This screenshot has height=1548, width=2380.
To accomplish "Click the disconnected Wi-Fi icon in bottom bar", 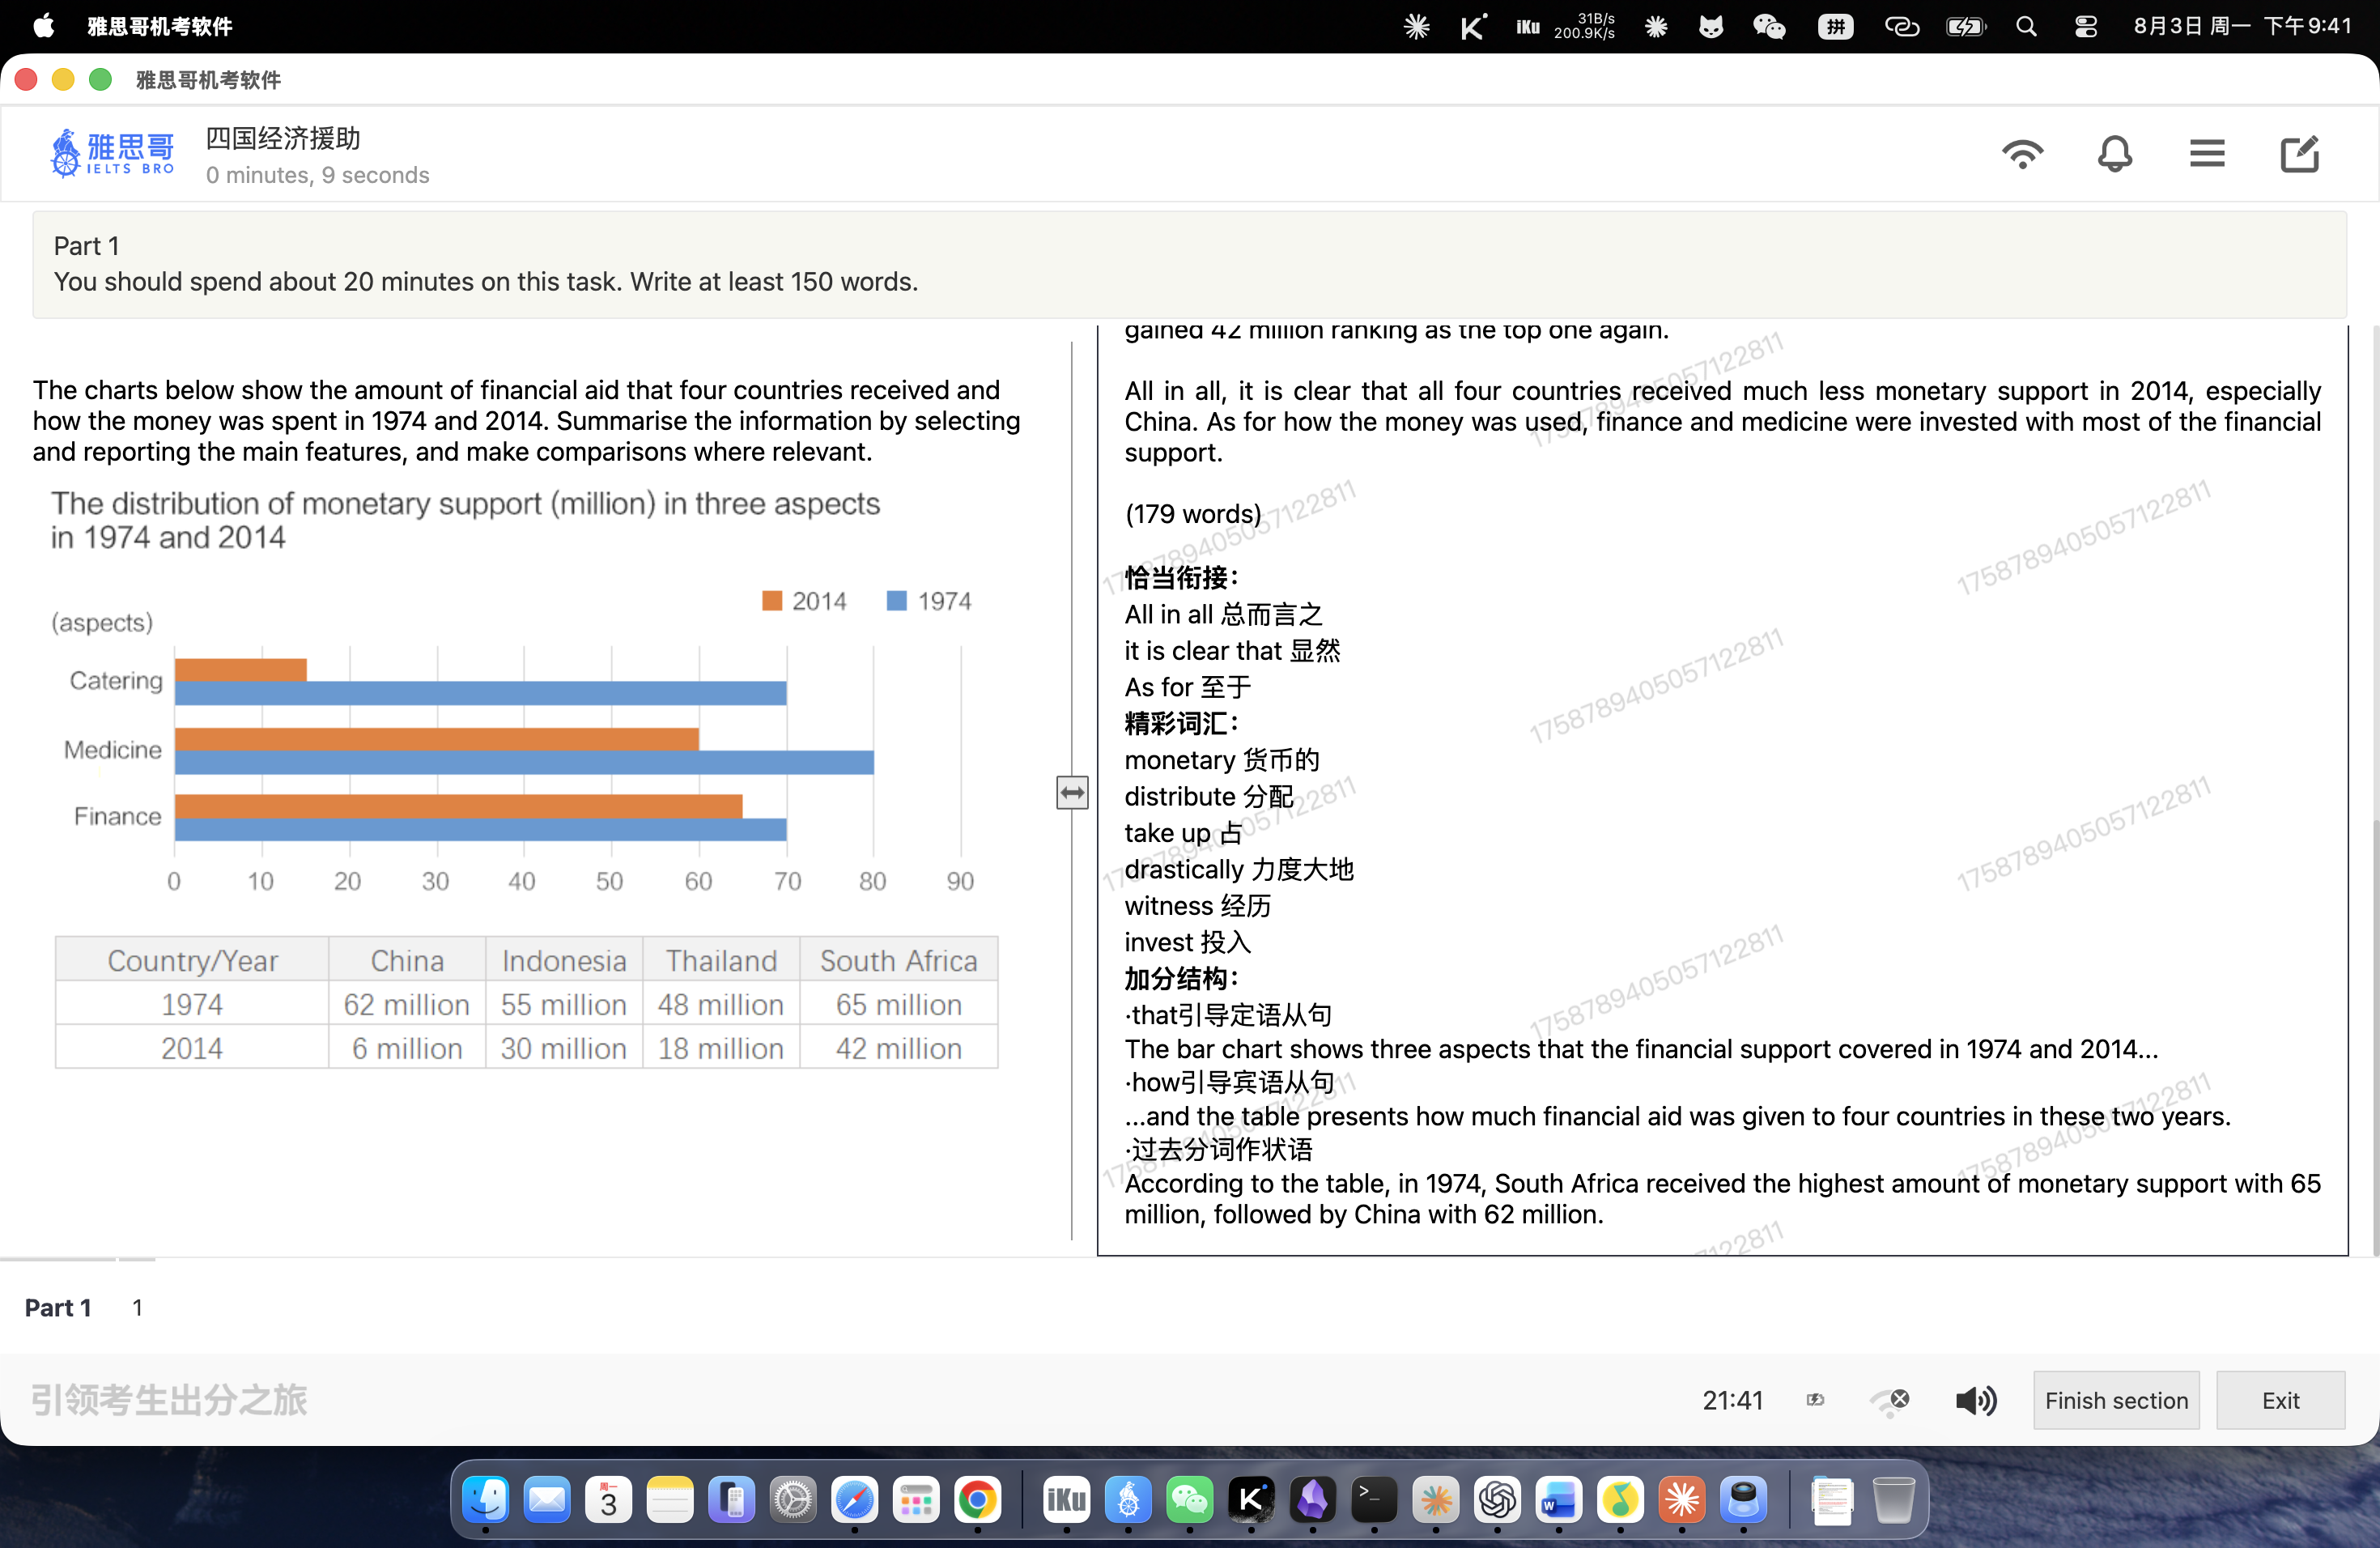I will pyautogui.click(x=1890, y=1401).
